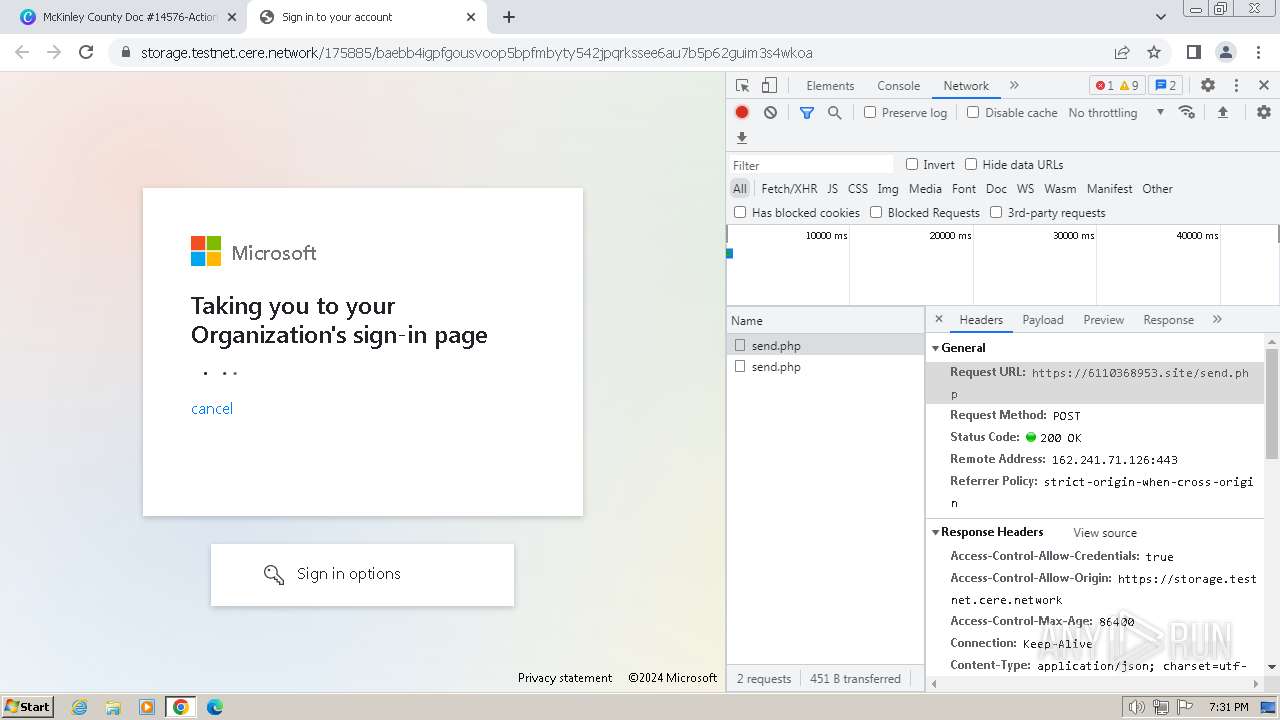The image size is (1280, 720).
Task: Close the request details pane
Action: click(x=939, y=319)
